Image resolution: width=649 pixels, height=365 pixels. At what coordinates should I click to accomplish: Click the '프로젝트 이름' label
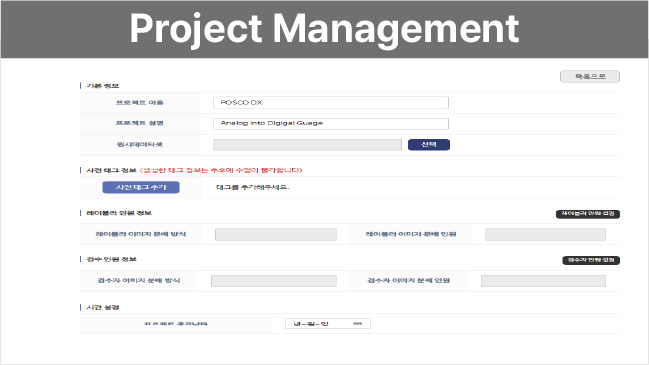[139, 103]
